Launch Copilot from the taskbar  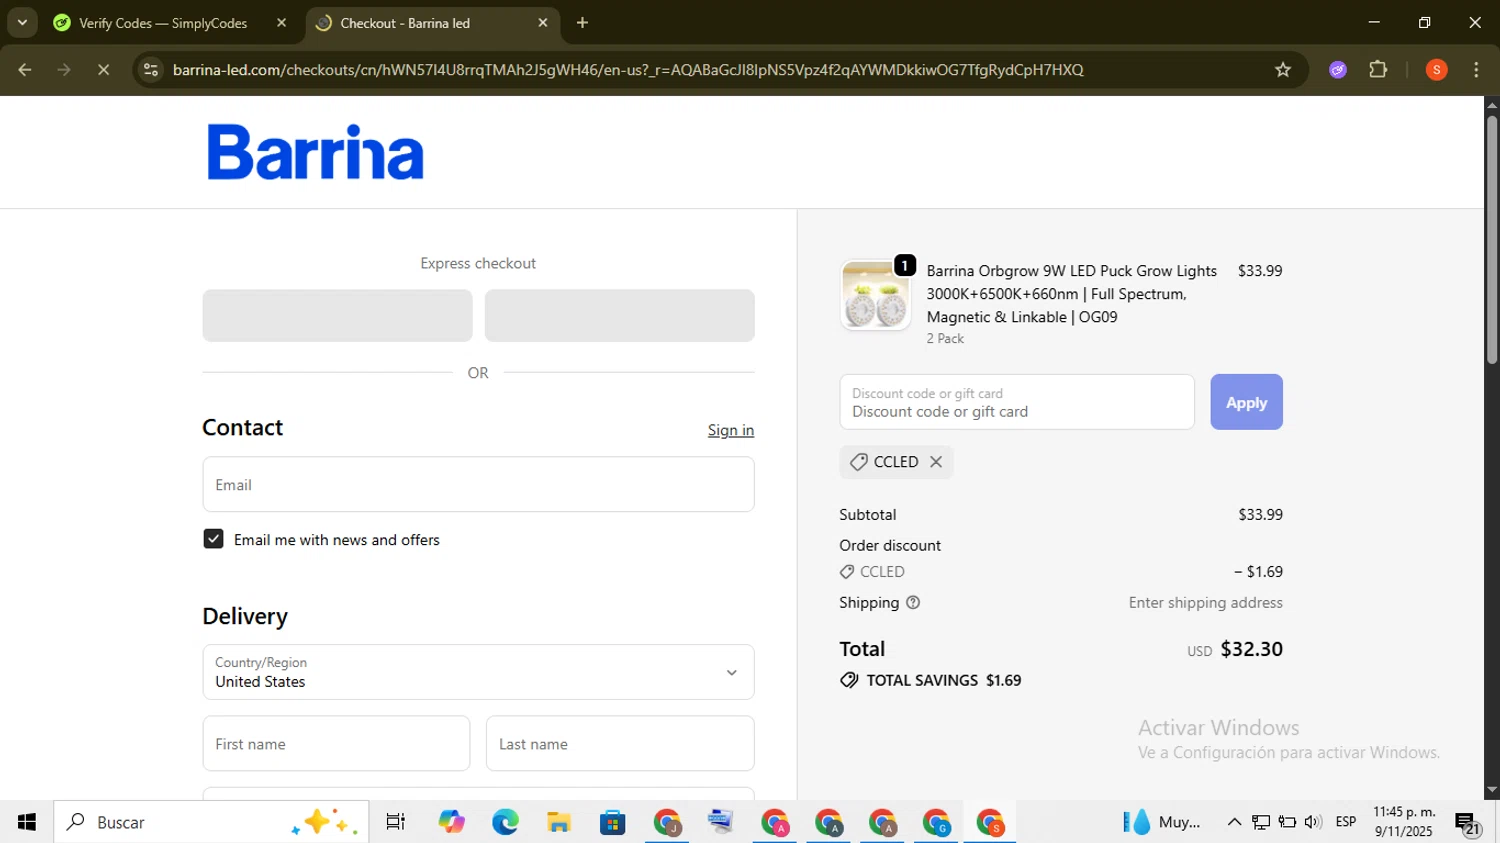pyautogui.click(x=452, y=822)
